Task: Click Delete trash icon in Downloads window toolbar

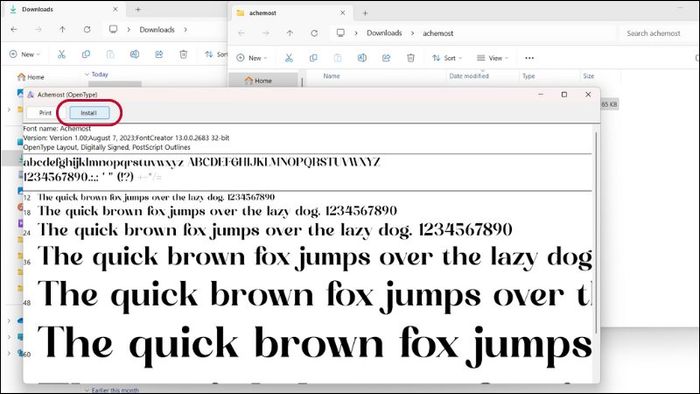Action: coord(183,54)
